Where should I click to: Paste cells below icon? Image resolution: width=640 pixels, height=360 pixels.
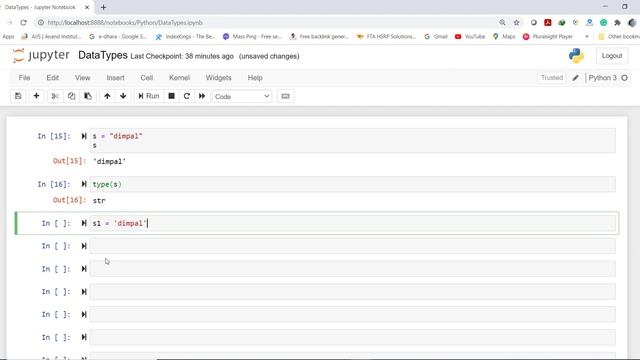tap(88, 96)
